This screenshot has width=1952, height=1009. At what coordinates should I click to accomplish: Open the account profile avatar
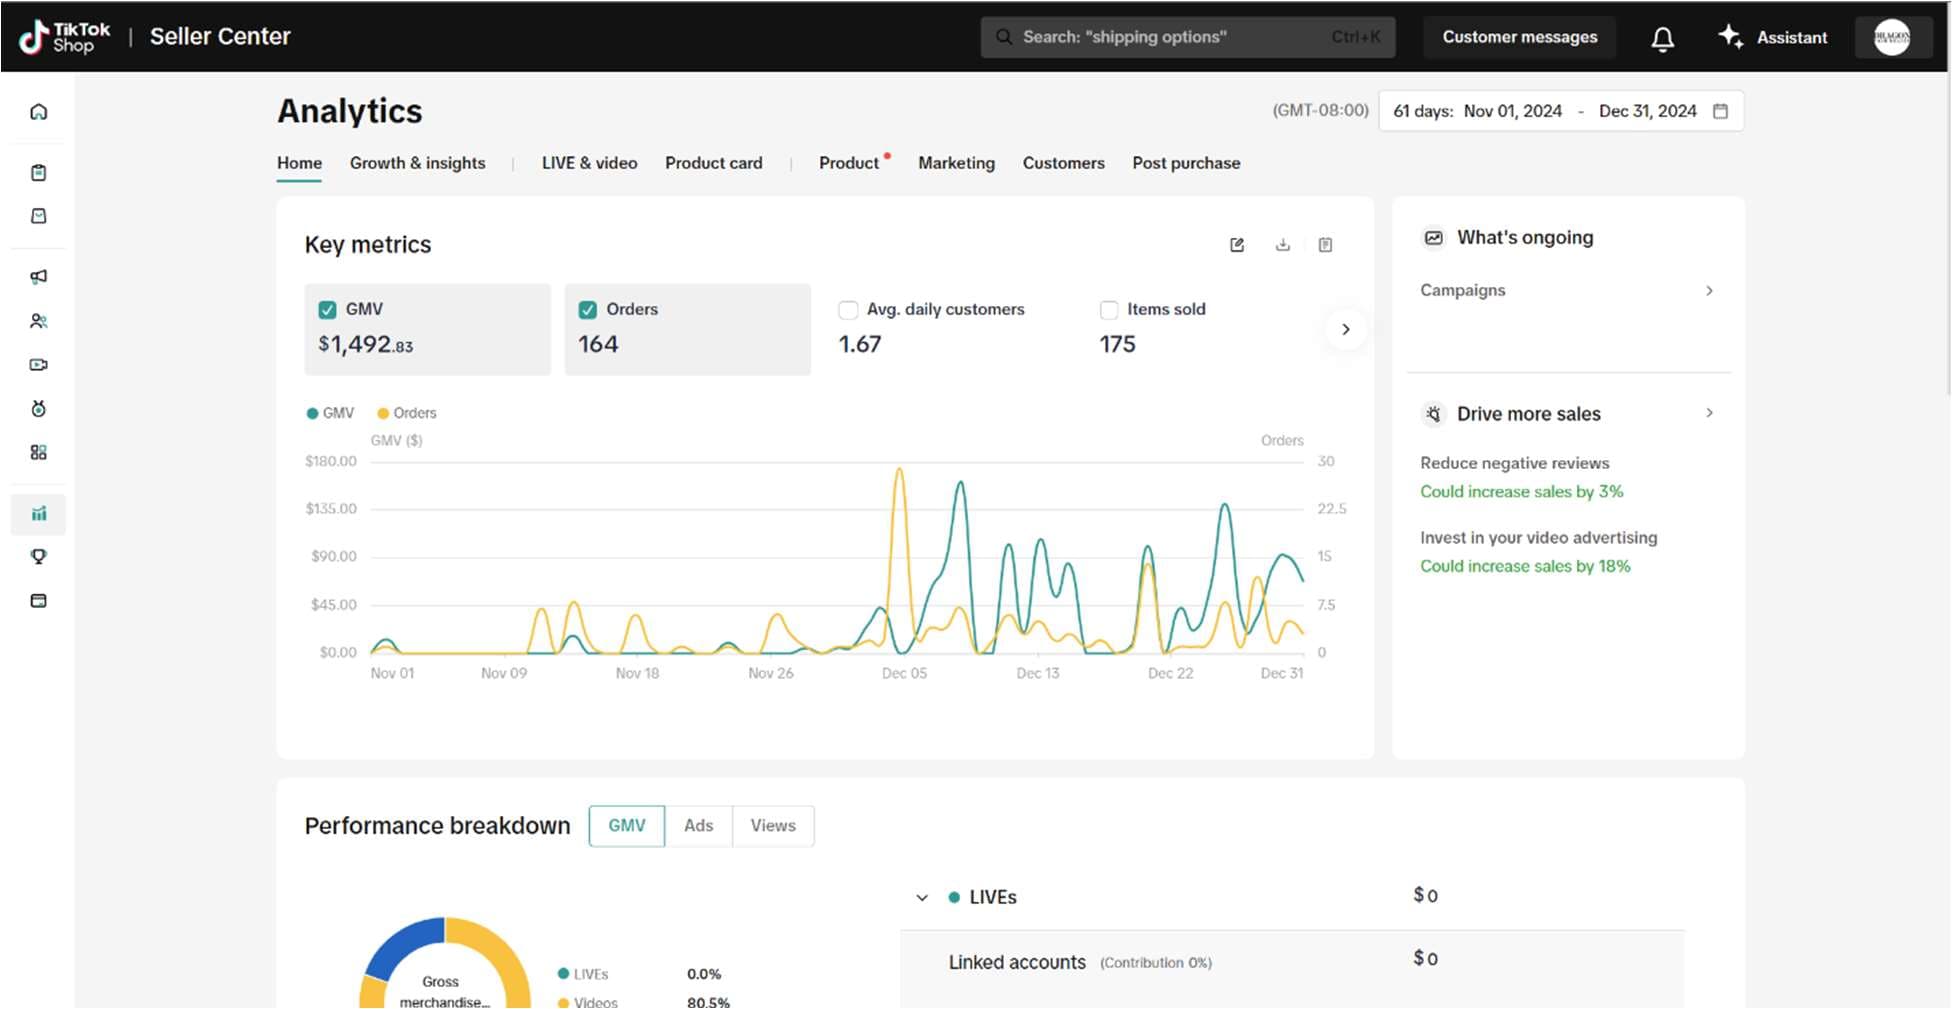click(x=1892, y=37)
